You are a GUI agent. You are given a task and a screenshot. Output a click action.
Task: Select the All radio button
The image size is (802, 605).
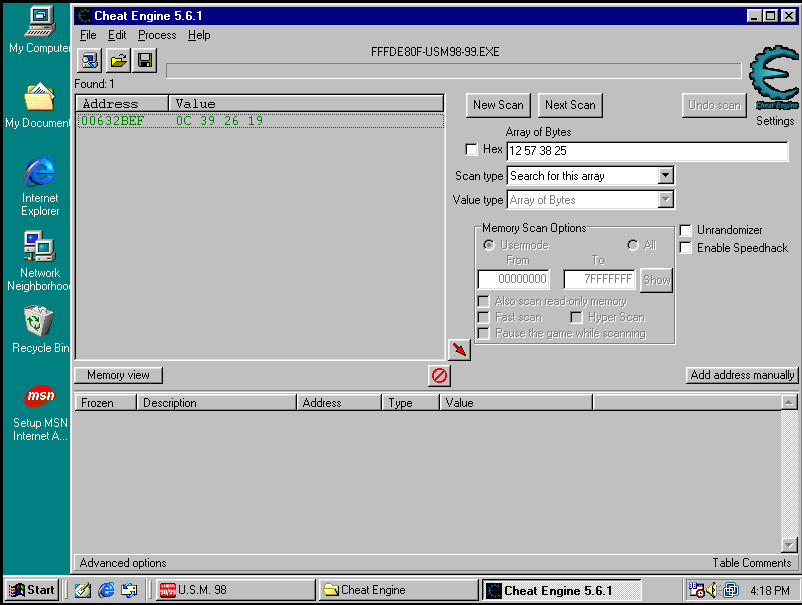[633, 245]
